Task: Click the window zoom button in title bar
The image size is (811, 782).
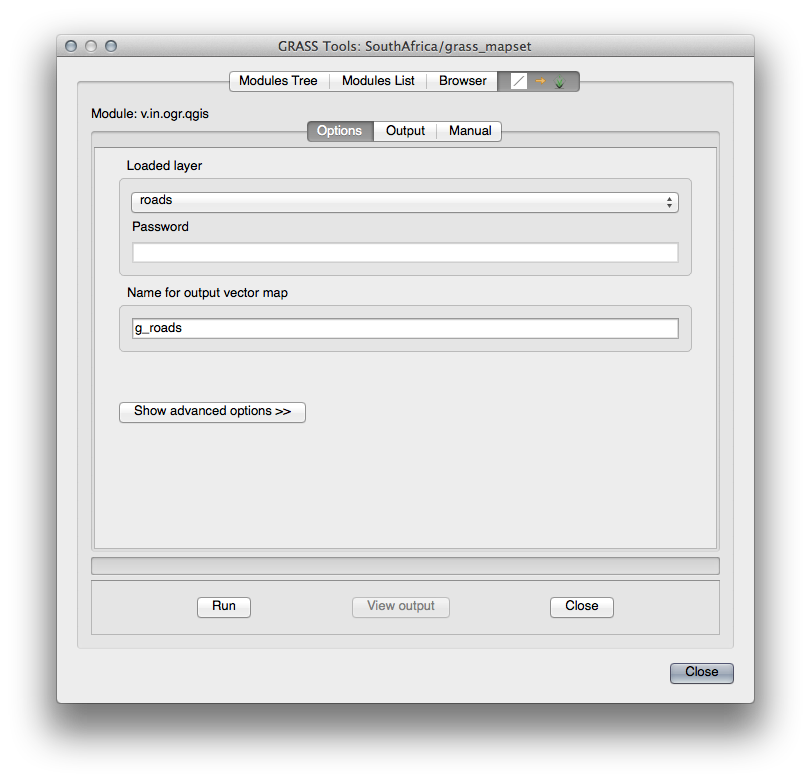Action: point(111,46)
